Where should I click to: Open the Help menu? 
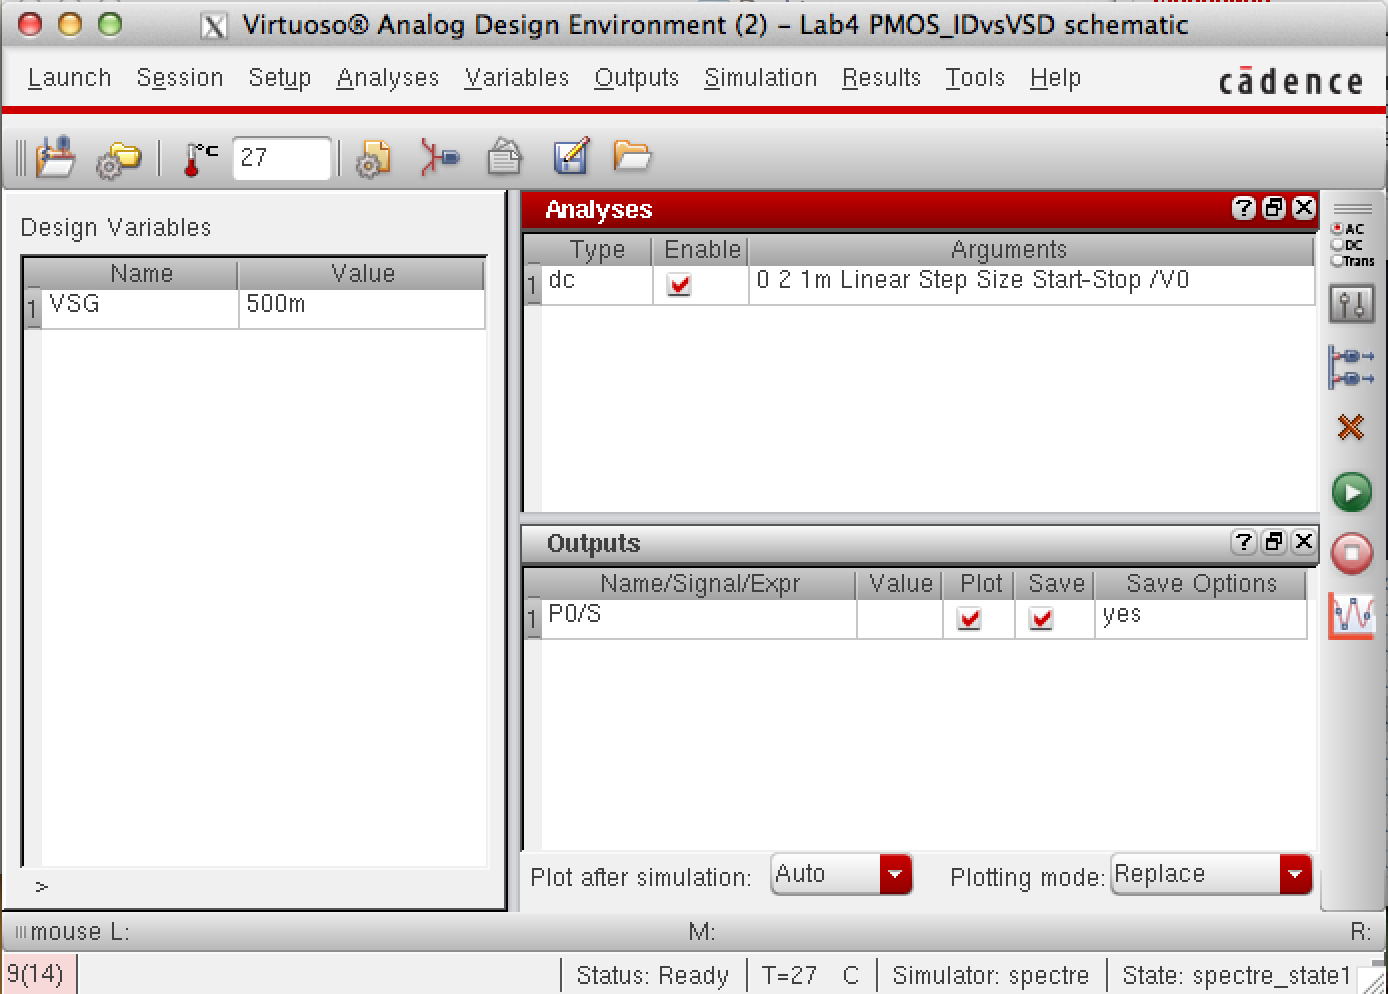click(1056, 78)
